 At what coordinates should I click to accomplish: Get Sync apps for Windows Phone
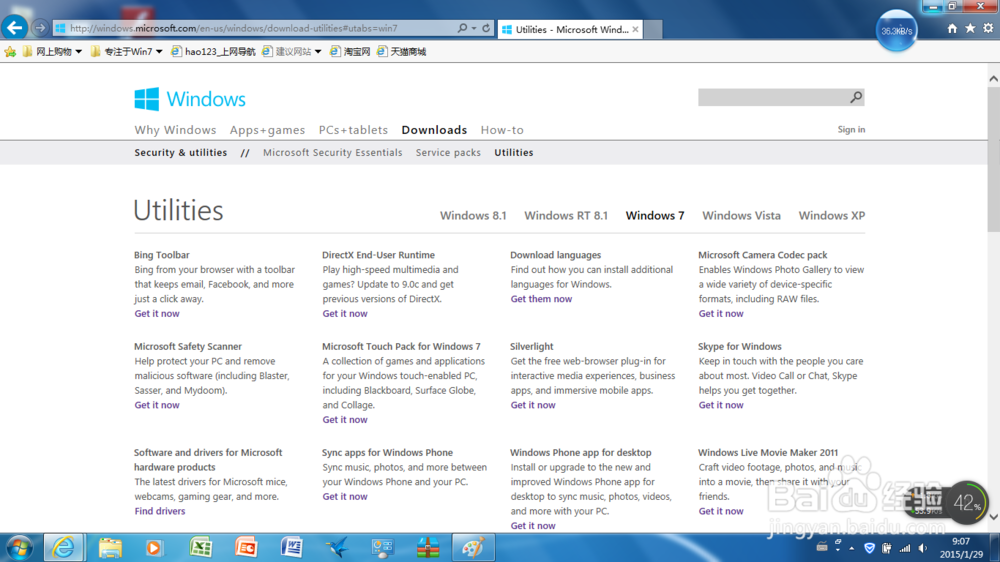coord(345,496)
